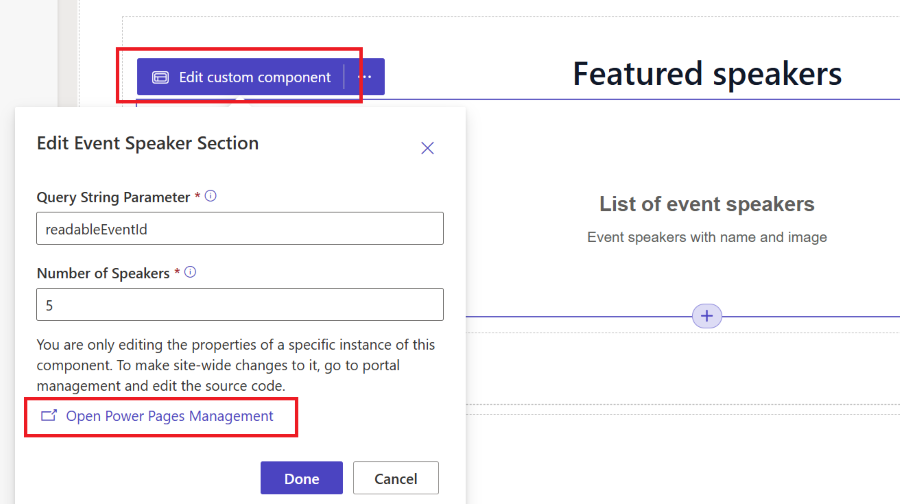
Task: Close the Edit Event Speaker Section dialog
Action: coord(427,148)
